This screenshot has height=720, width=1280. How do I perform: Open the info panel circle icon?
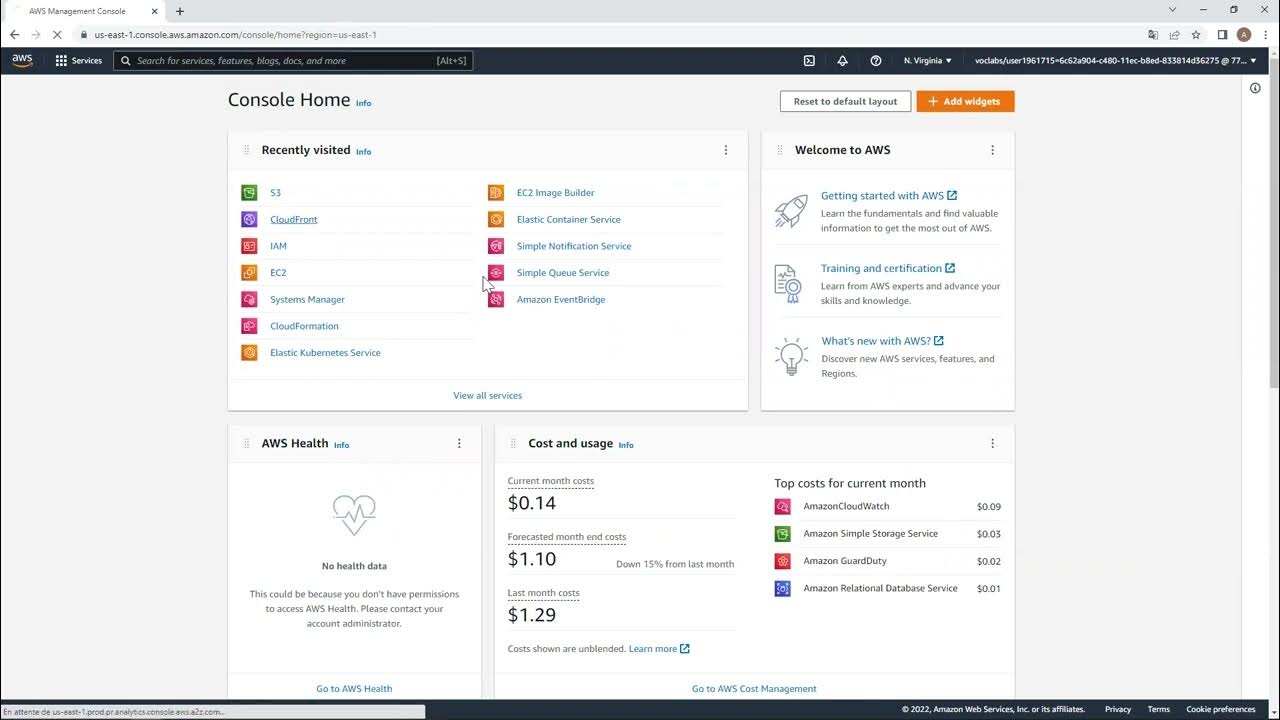click(x=1255, y=88)
